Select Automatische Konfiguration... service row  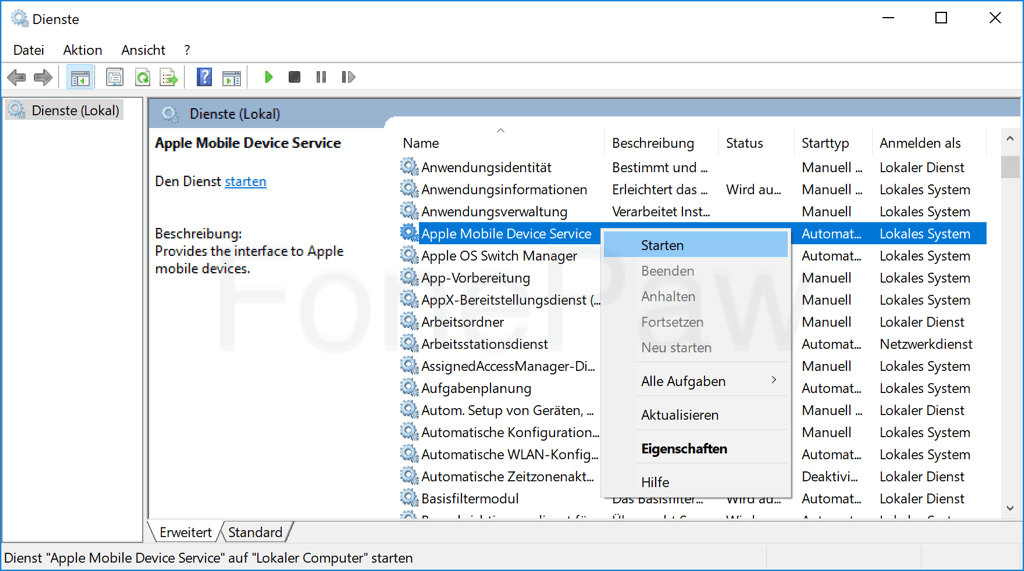coord(510,432)
